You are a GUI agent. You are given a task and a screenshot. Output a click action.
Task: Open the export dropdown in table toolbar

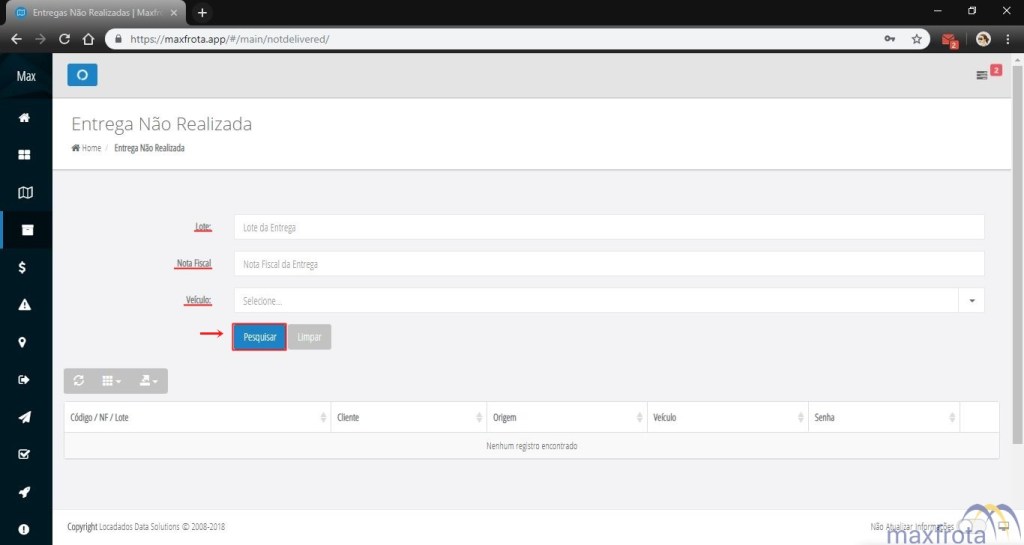(x=148, y=381)
